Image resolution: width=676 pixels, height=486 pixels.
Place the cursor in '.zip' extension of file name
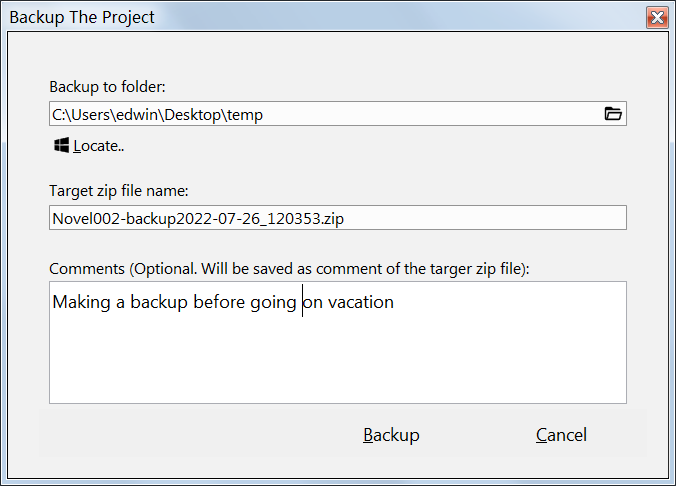(x=332, y=219)
